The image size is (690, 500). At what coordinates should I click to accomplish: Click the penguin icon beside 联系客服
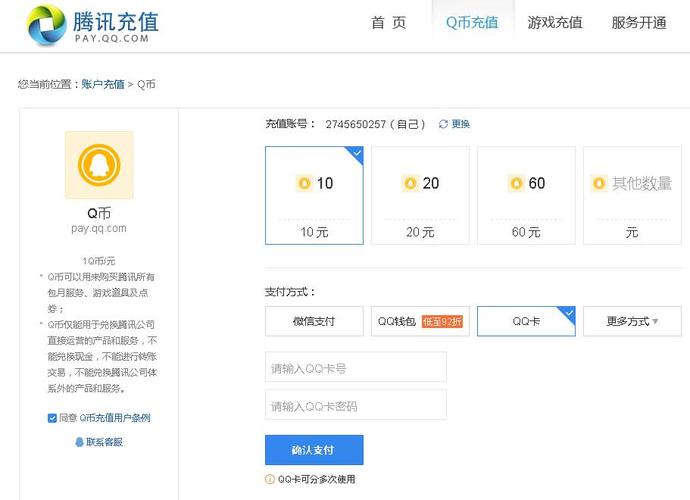[79, 442]
